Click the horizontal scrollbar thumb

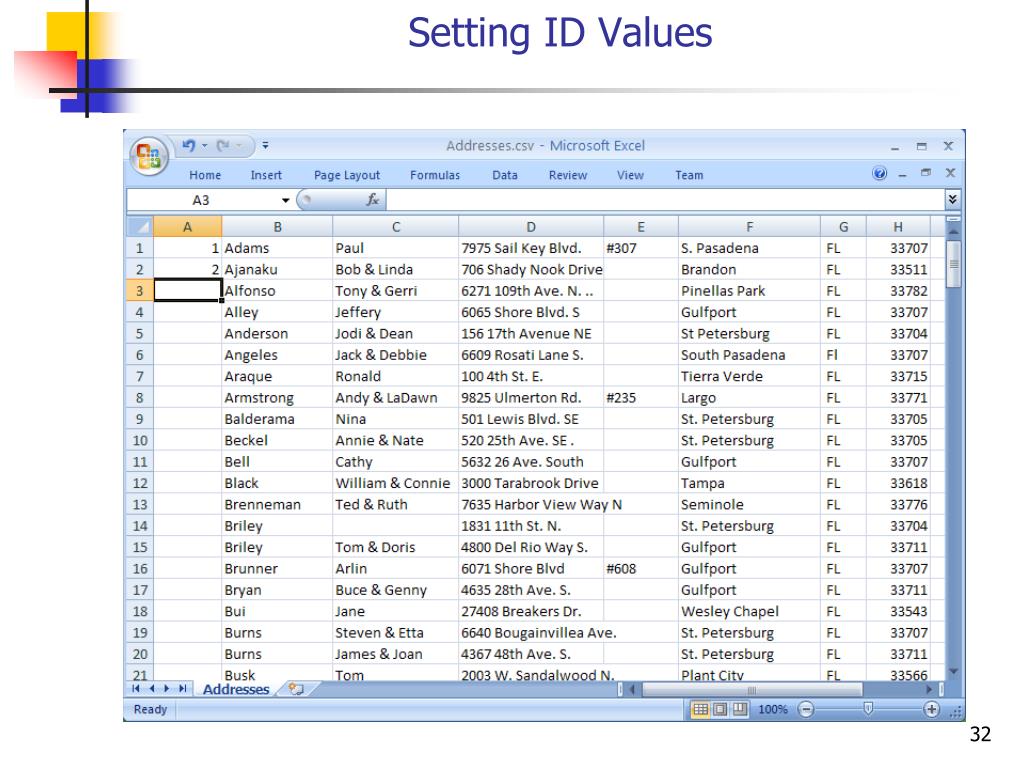[752, 689]
